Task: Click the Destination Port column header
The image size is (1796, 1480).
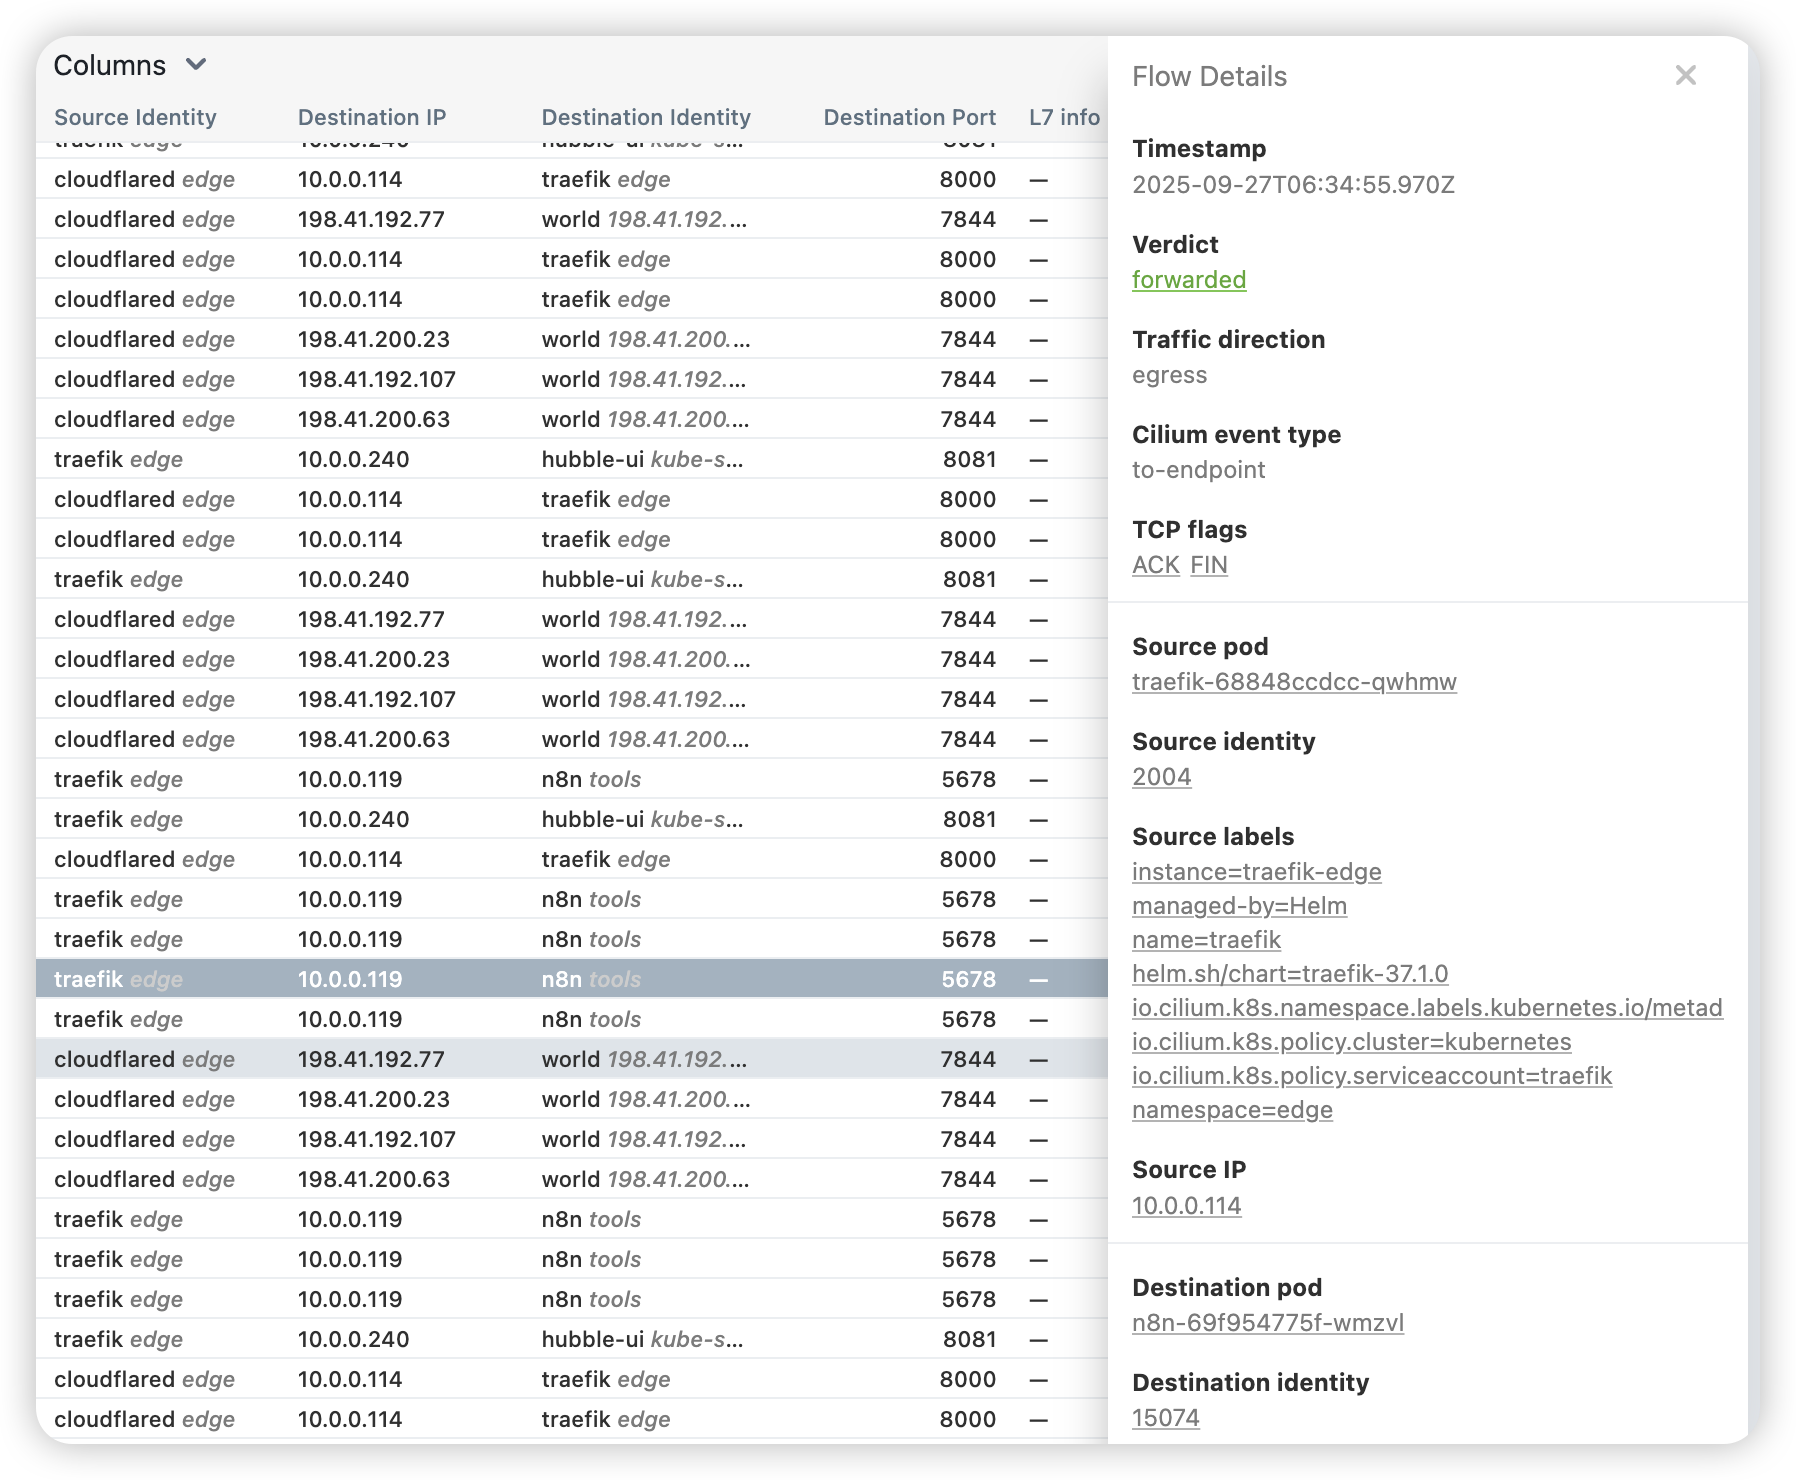Action: (909, 117)
